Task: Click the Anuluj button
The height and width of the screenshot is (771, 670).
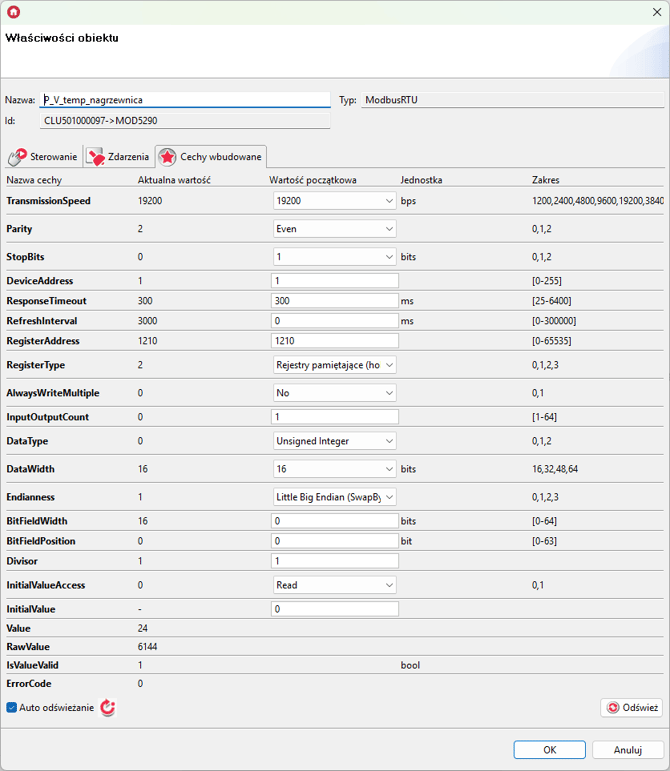Action: coord(627,749)
